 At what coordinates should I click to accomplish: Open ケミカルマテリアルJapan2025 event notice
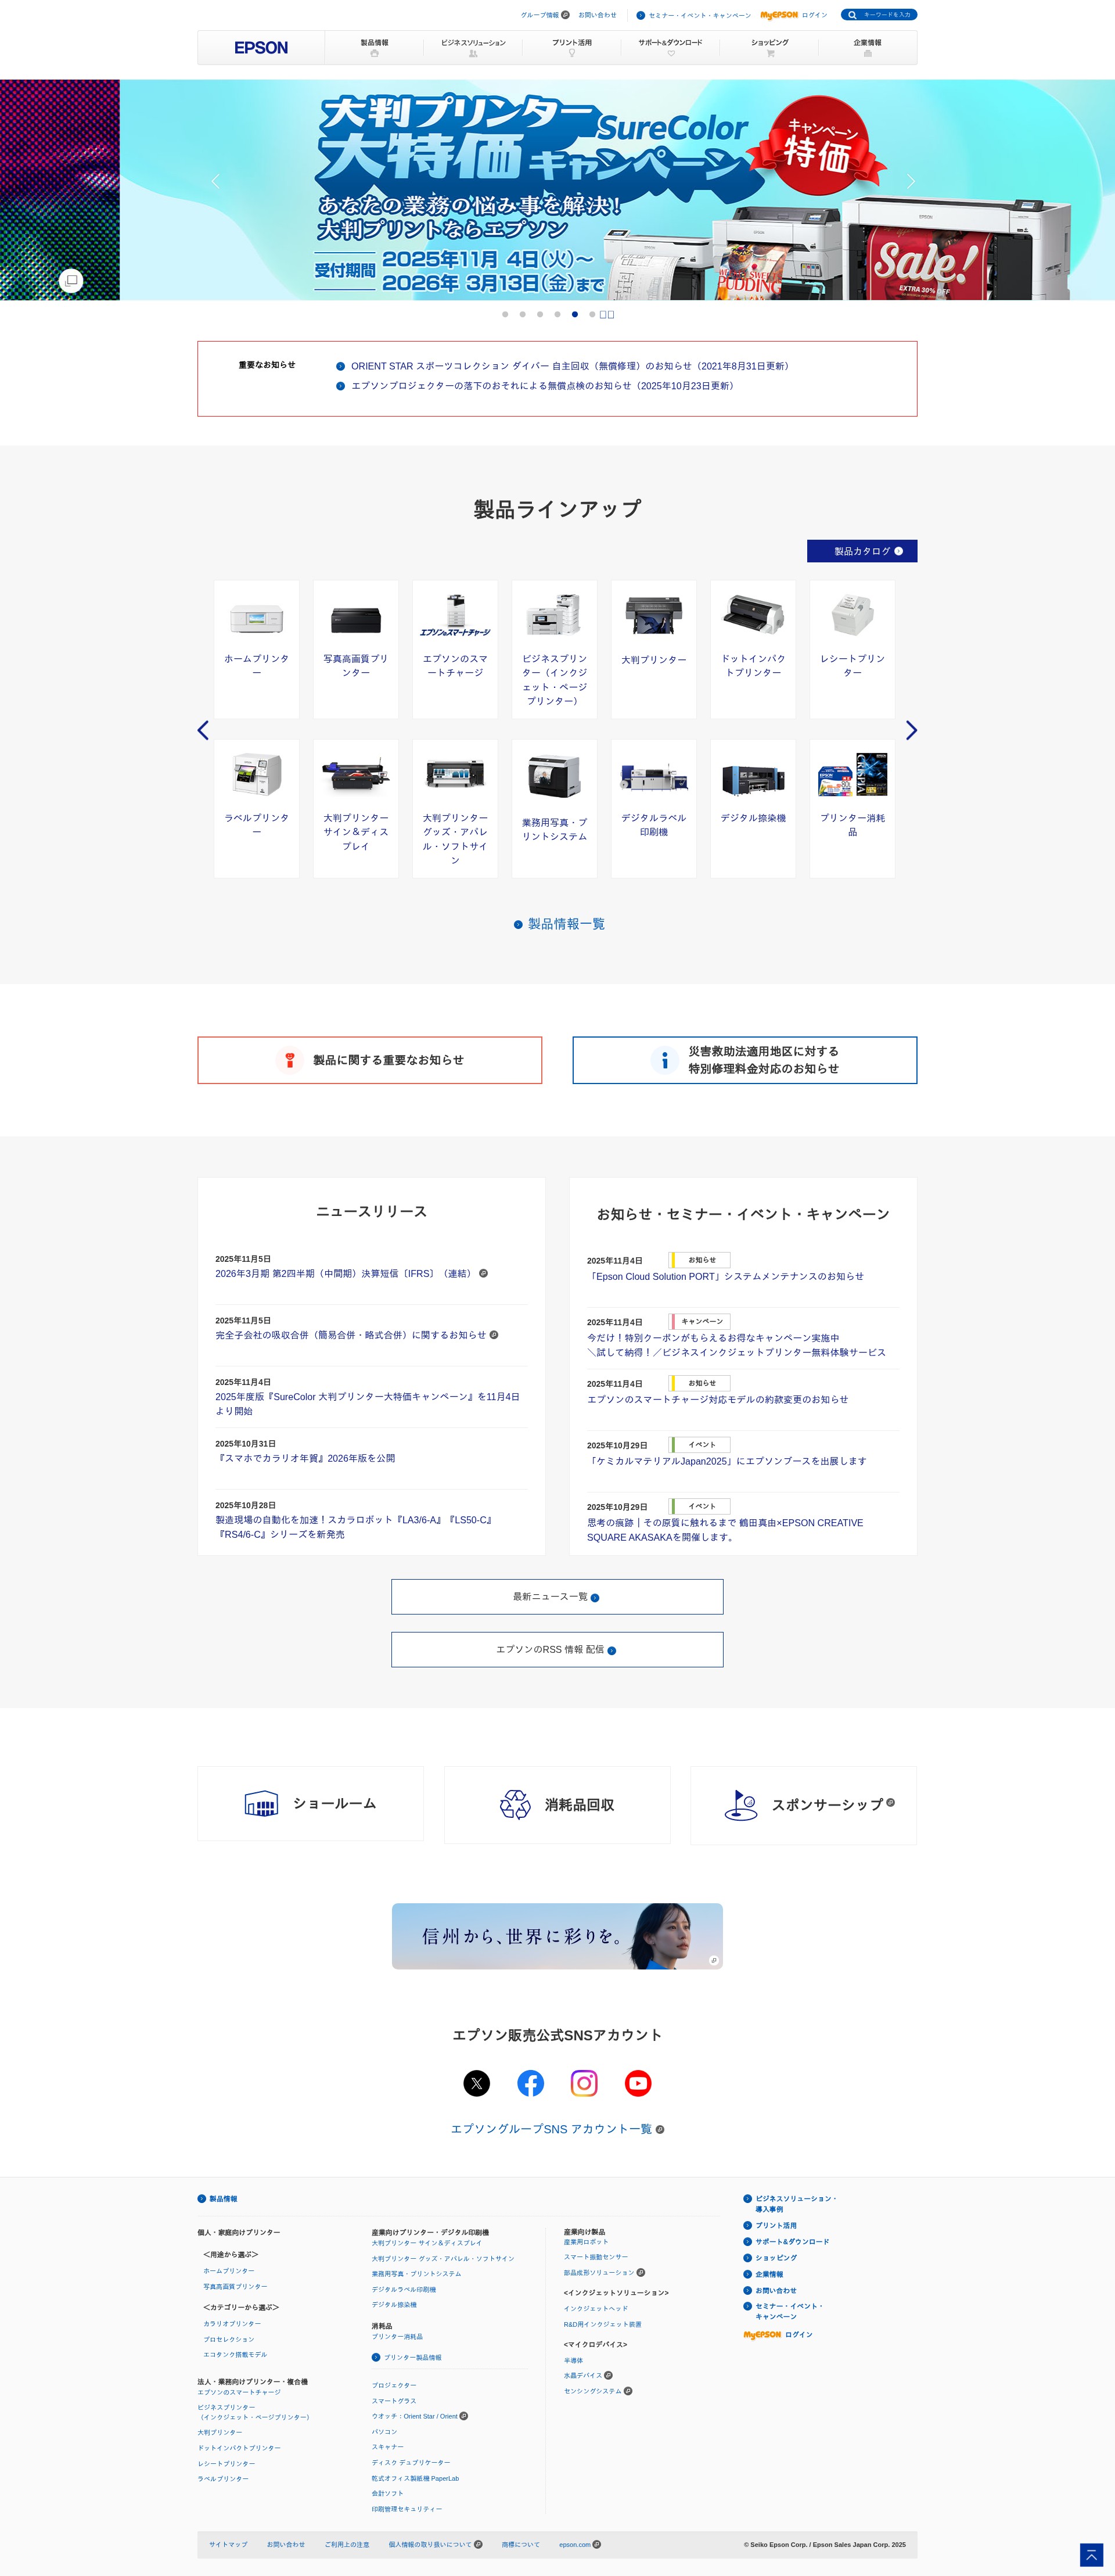pyautogui.click(x=727, y=1461)
